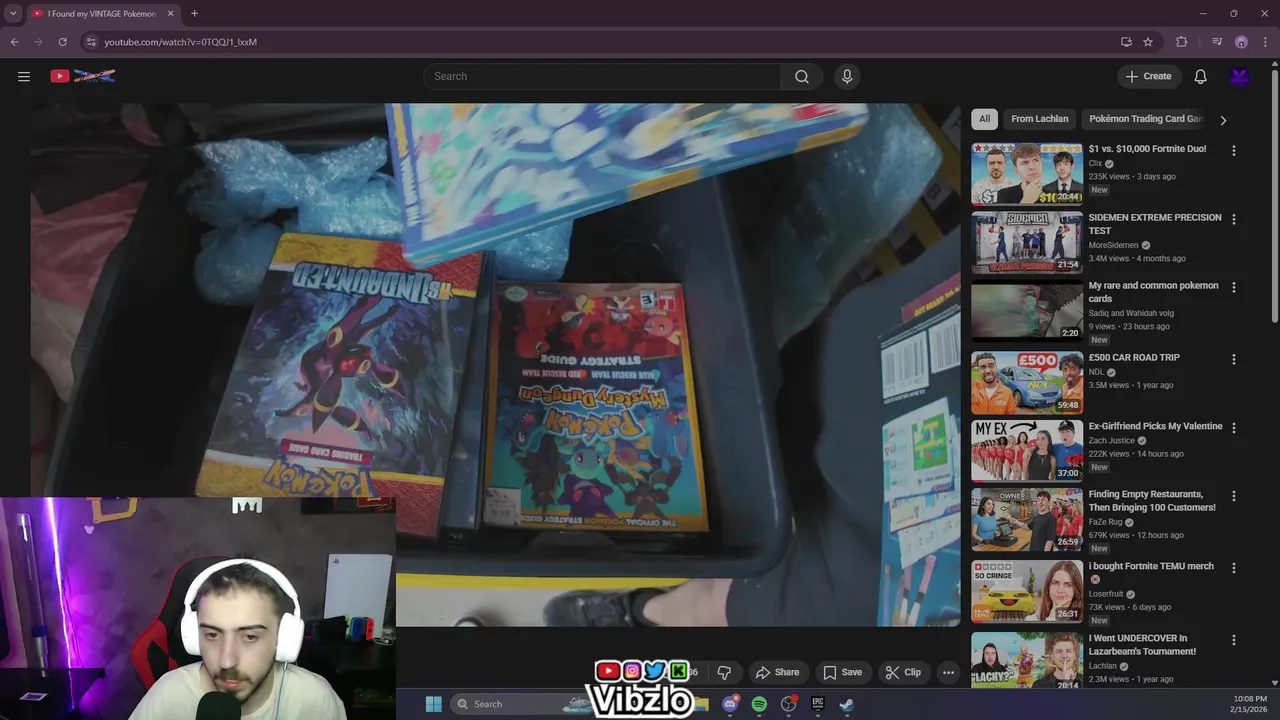Open YouTube notifications bell
The width and height of the screenshot is (1280, 720).
pyautogui.click(x=1200, y=76)
